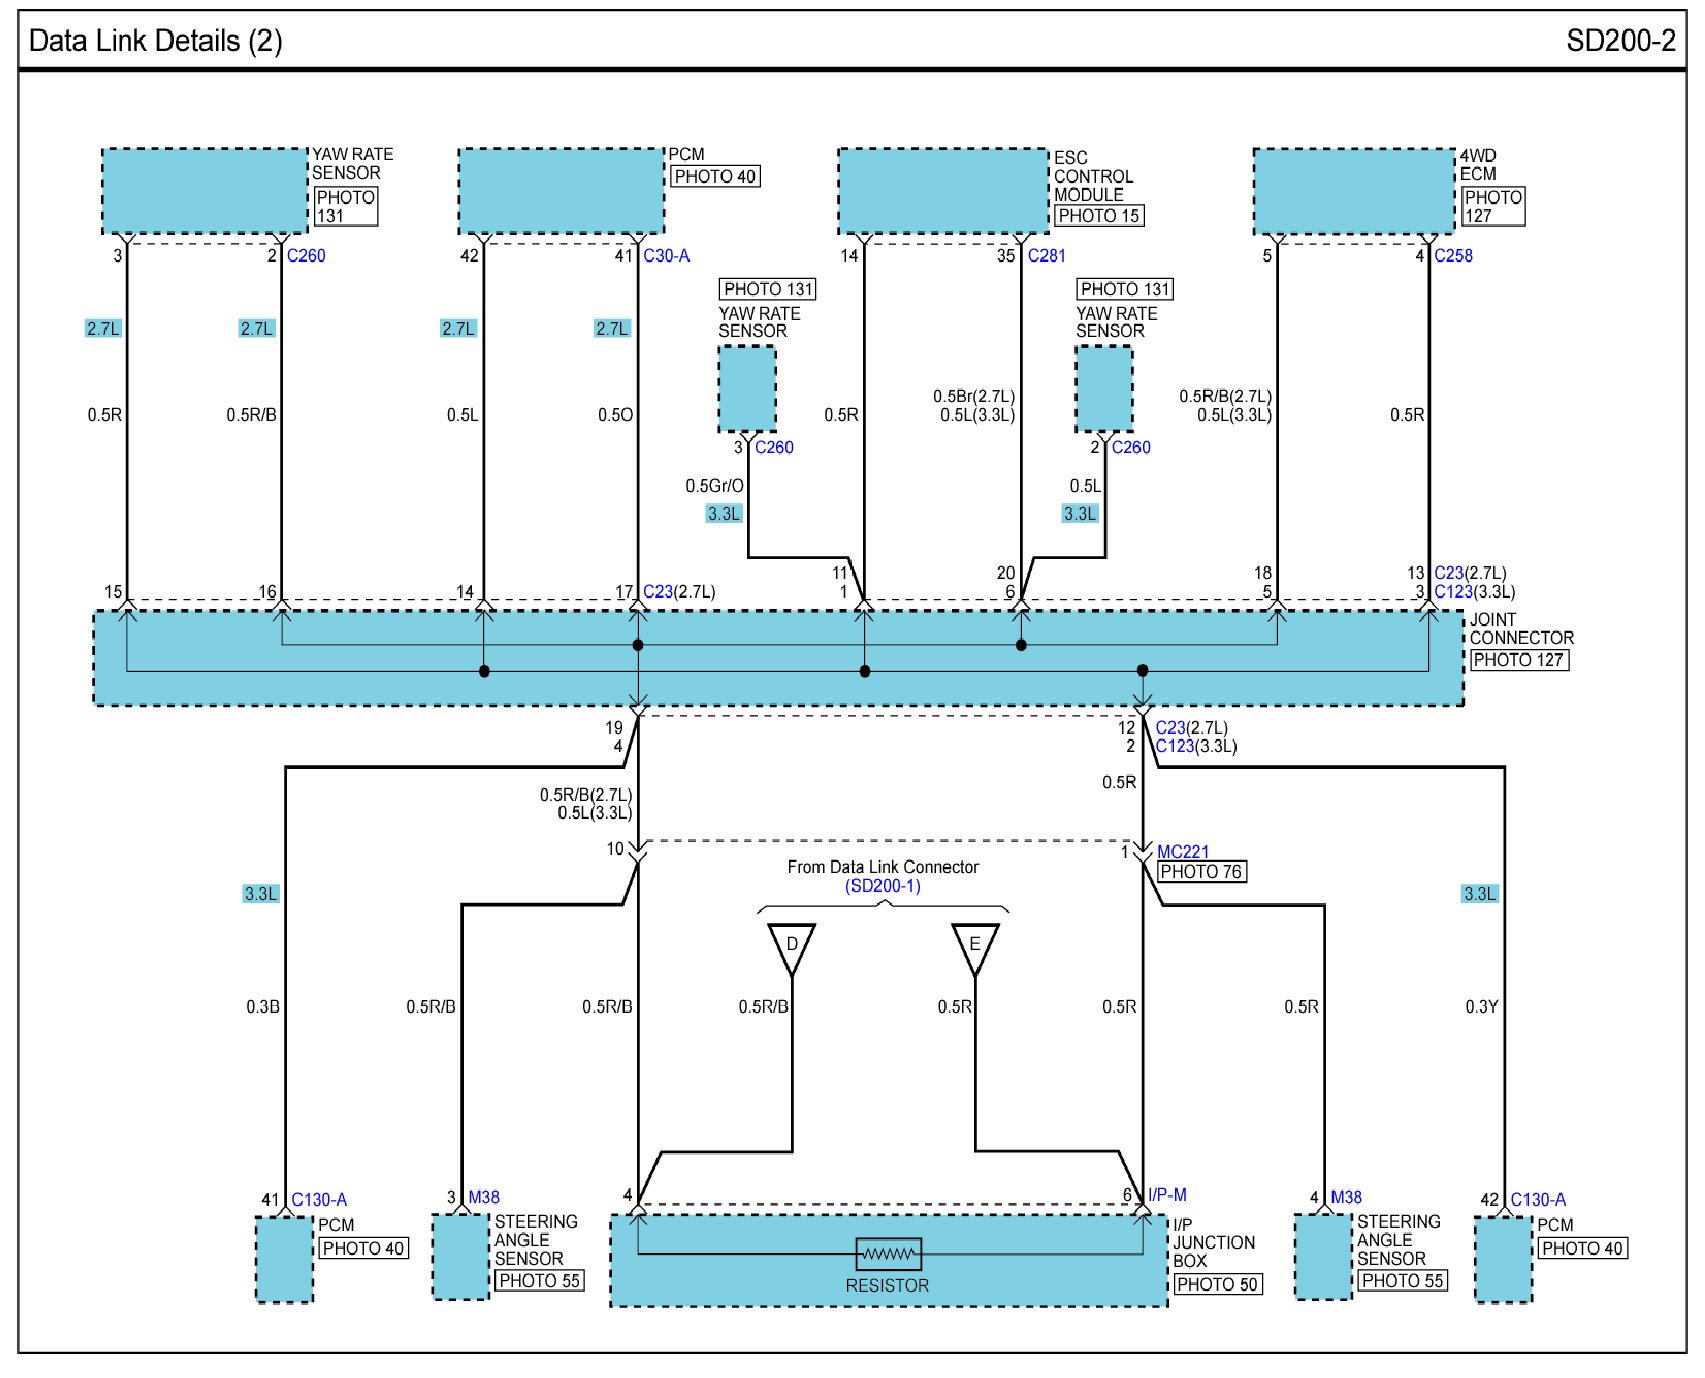Click the PHOTO 76 reference box

(x=1200, y=872)
